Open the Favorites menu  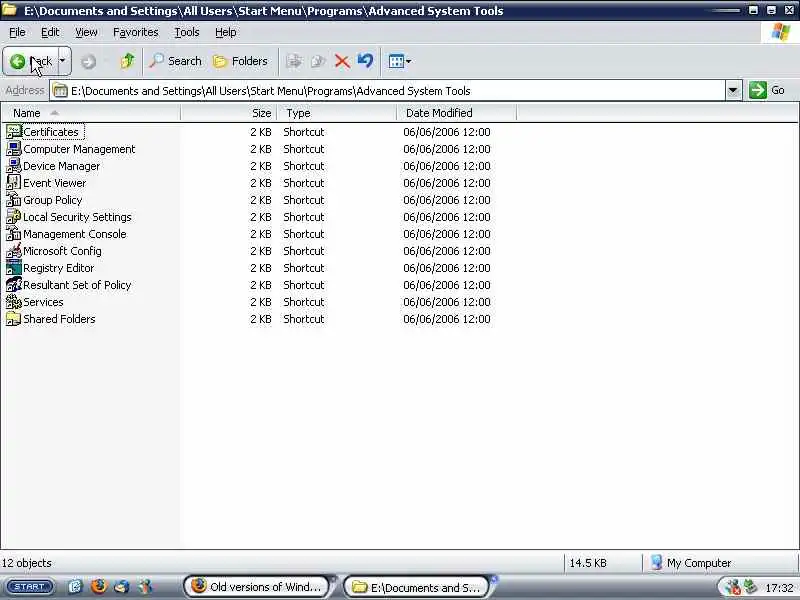pyautogui.click(x=136, y=32)
